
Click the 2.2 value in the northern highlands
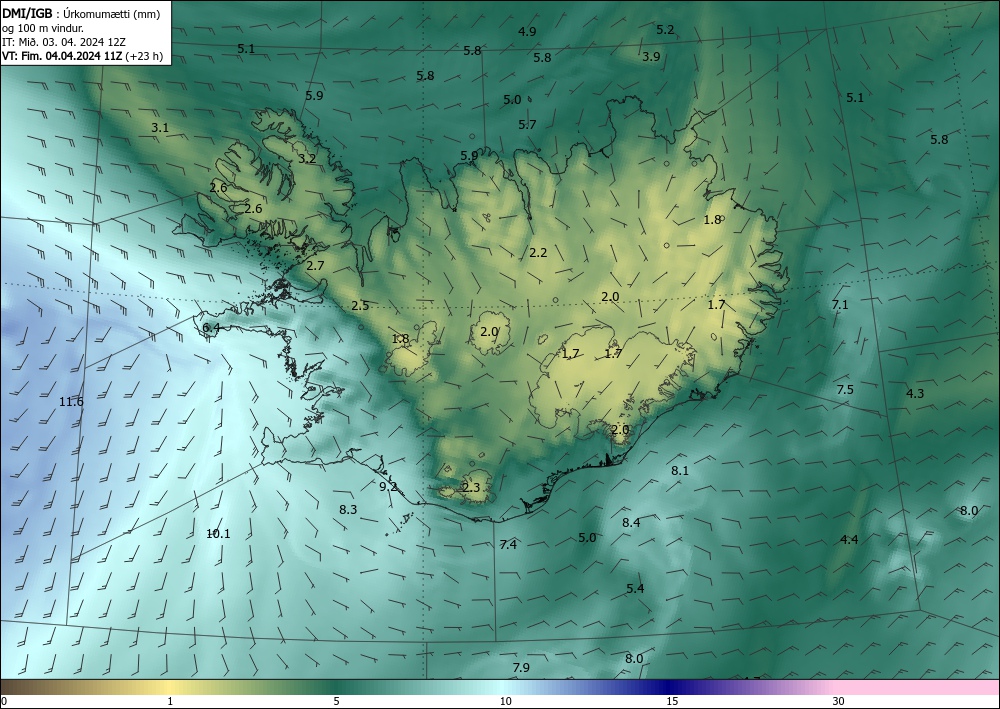pos(538,253)
